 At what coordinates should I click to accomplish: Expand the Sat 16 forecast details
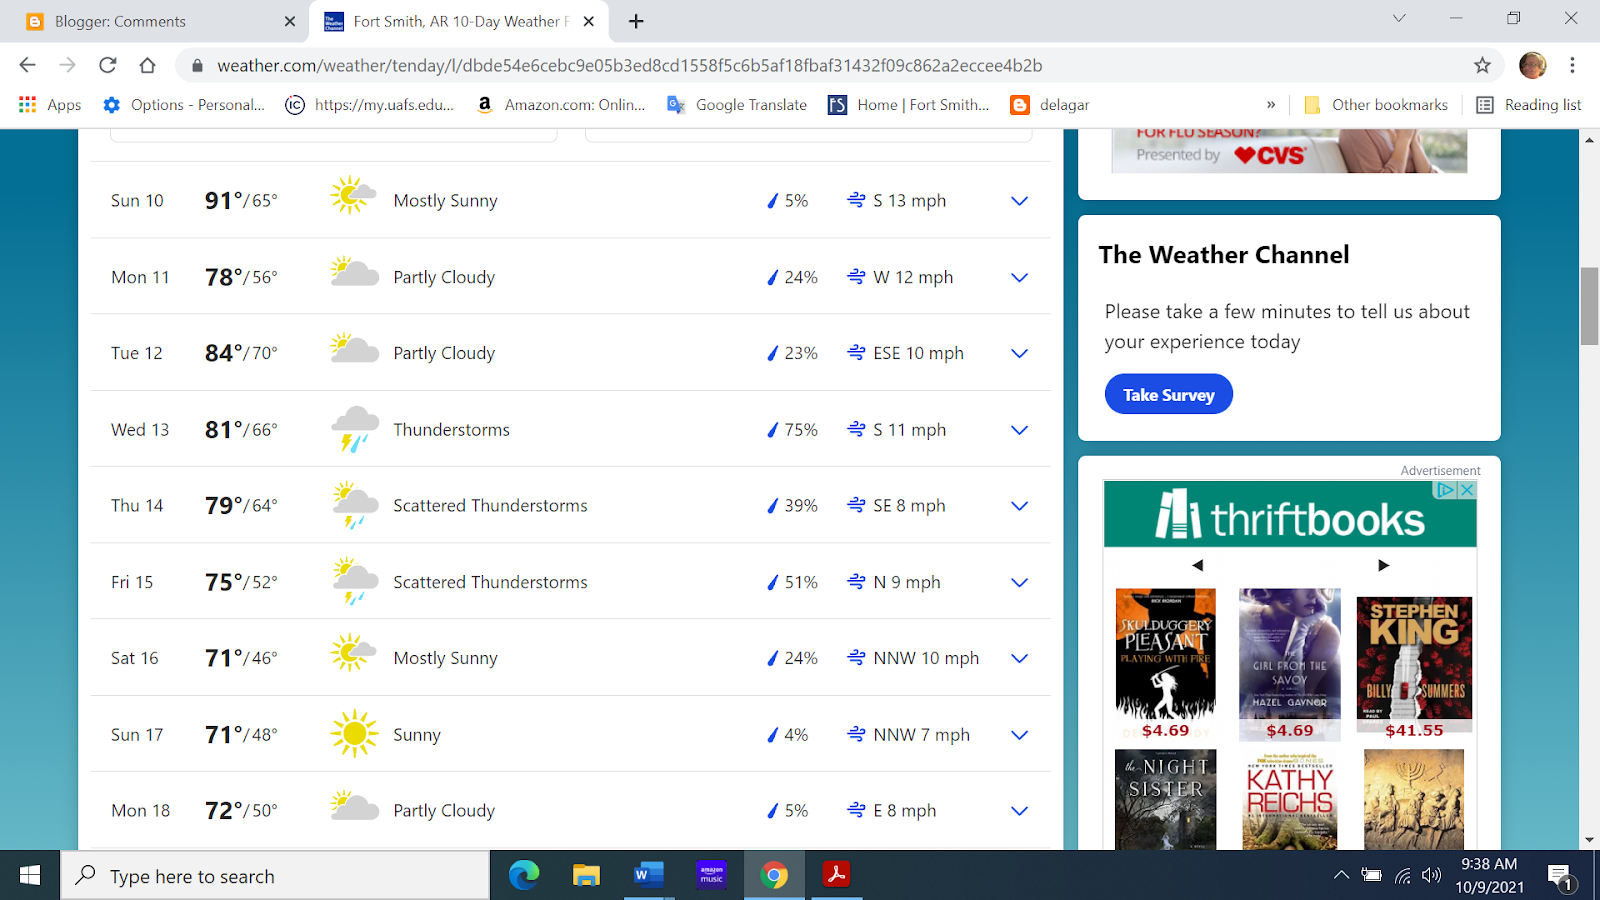pos(1019,658)
